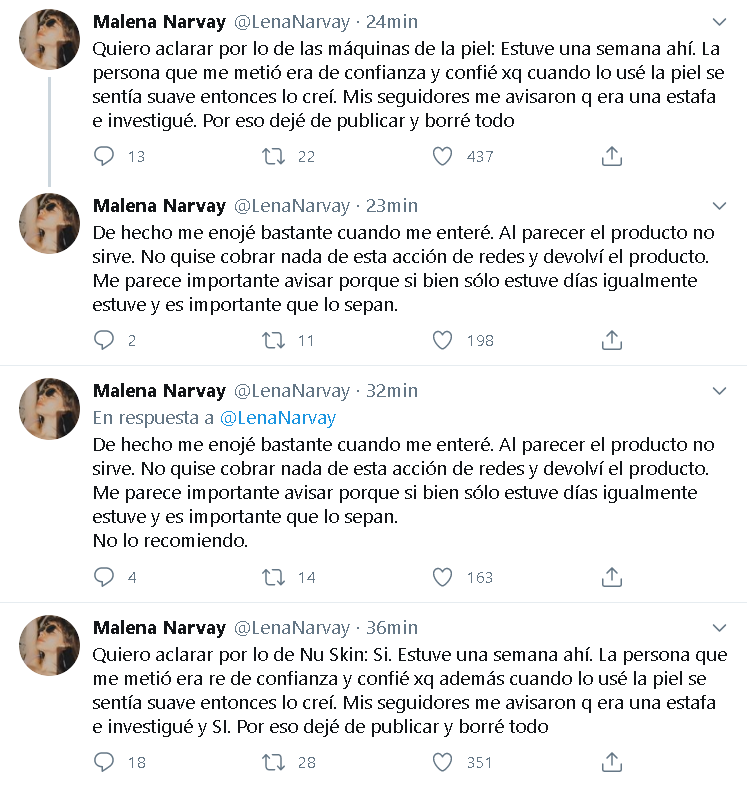
Task: Retweet the tweet with 22 retweets
Action: pyautogui.click(x=273, y=156)
